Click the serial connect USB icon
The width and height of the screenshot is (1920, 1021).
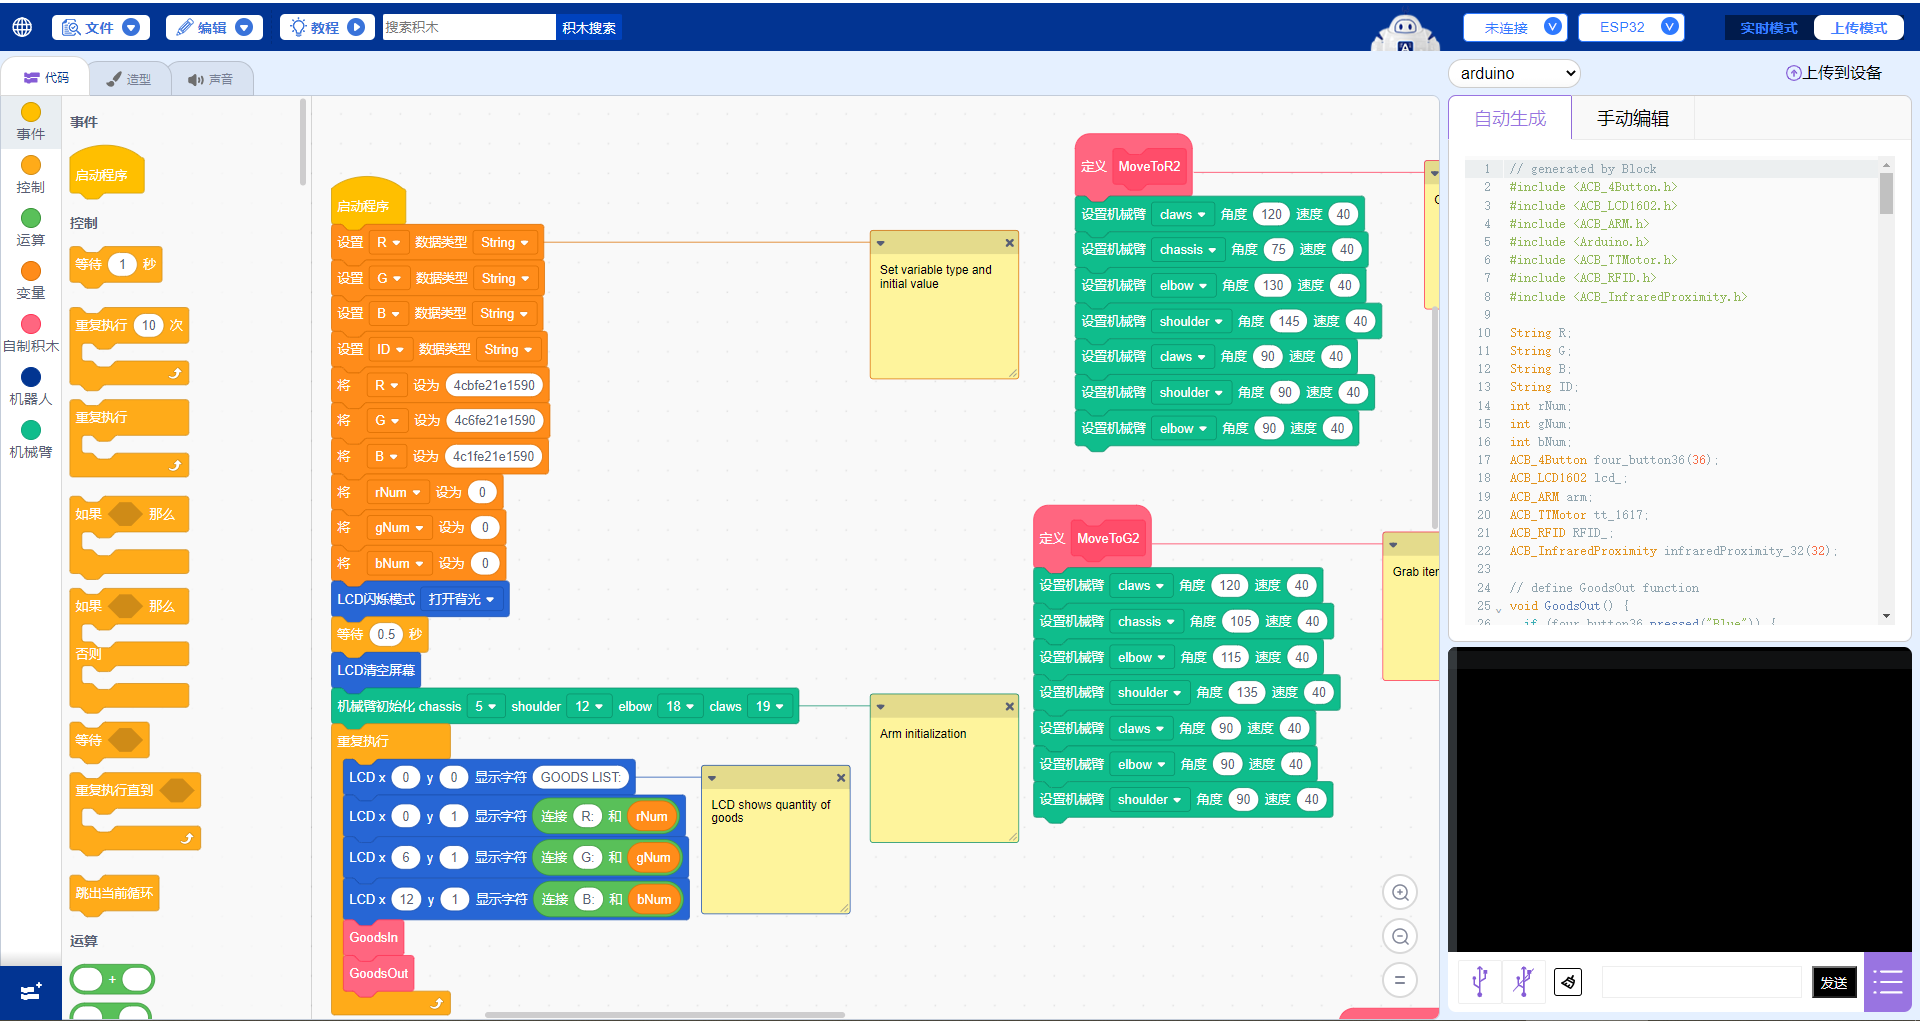point(1480,982)
